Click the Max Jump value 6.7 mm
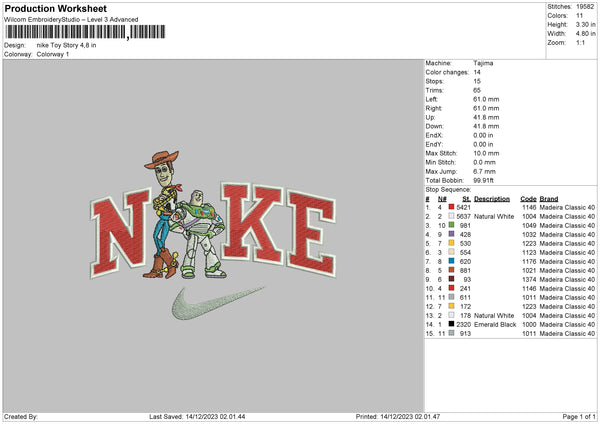 tap(484, 171)
